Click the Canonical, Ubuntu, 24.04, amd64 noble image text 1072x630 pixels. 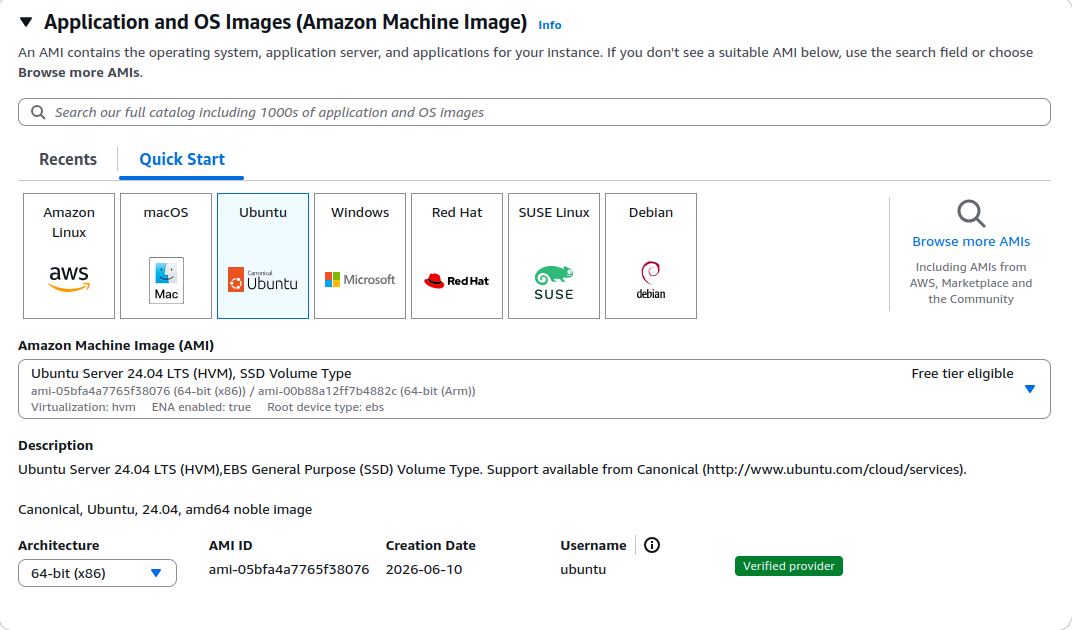click(x=165, y=510)
